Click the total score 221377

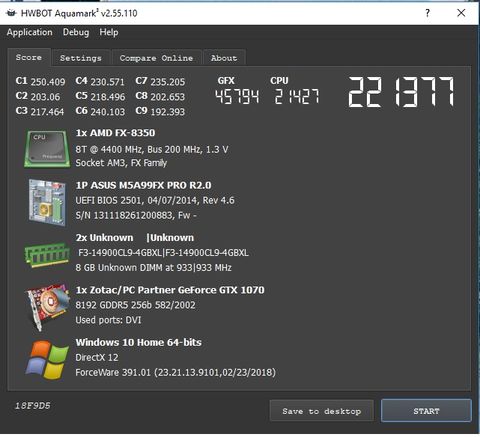click(401, 92)
